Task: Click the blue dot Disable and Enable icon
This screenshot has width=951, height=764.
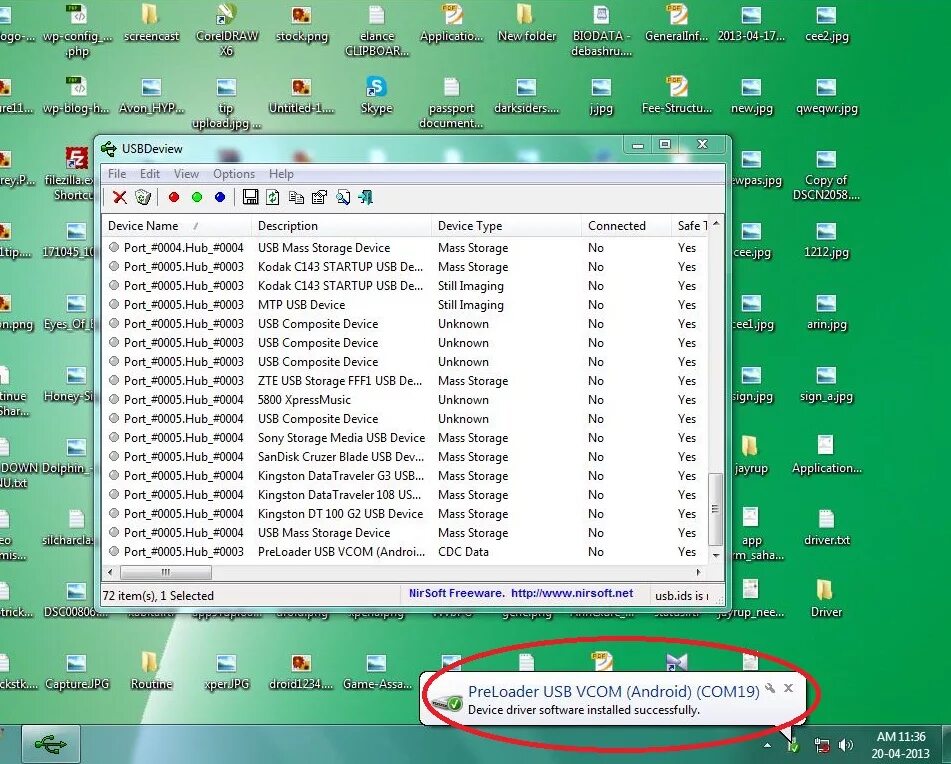Action: click(220, 197)
